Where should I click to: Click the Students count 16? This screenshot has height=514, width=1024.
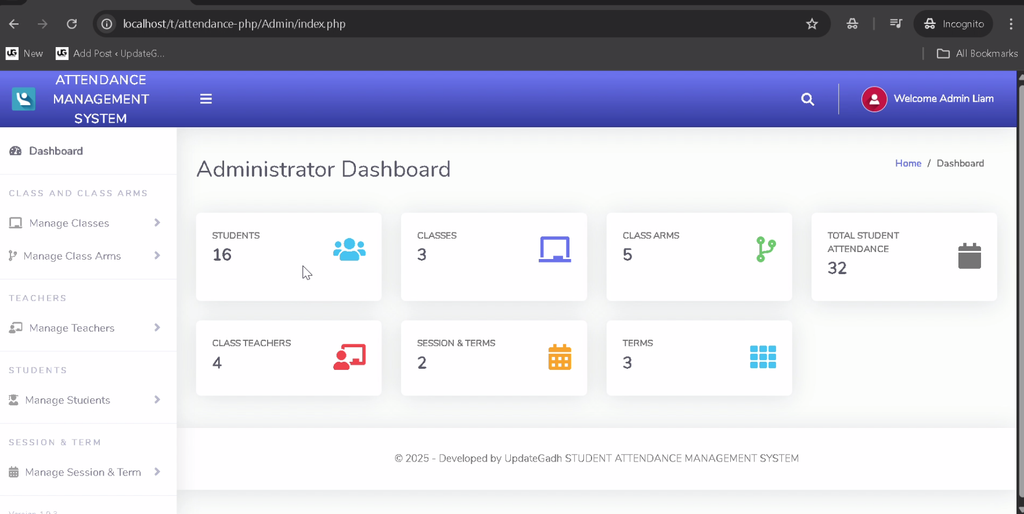pos(222,255)
